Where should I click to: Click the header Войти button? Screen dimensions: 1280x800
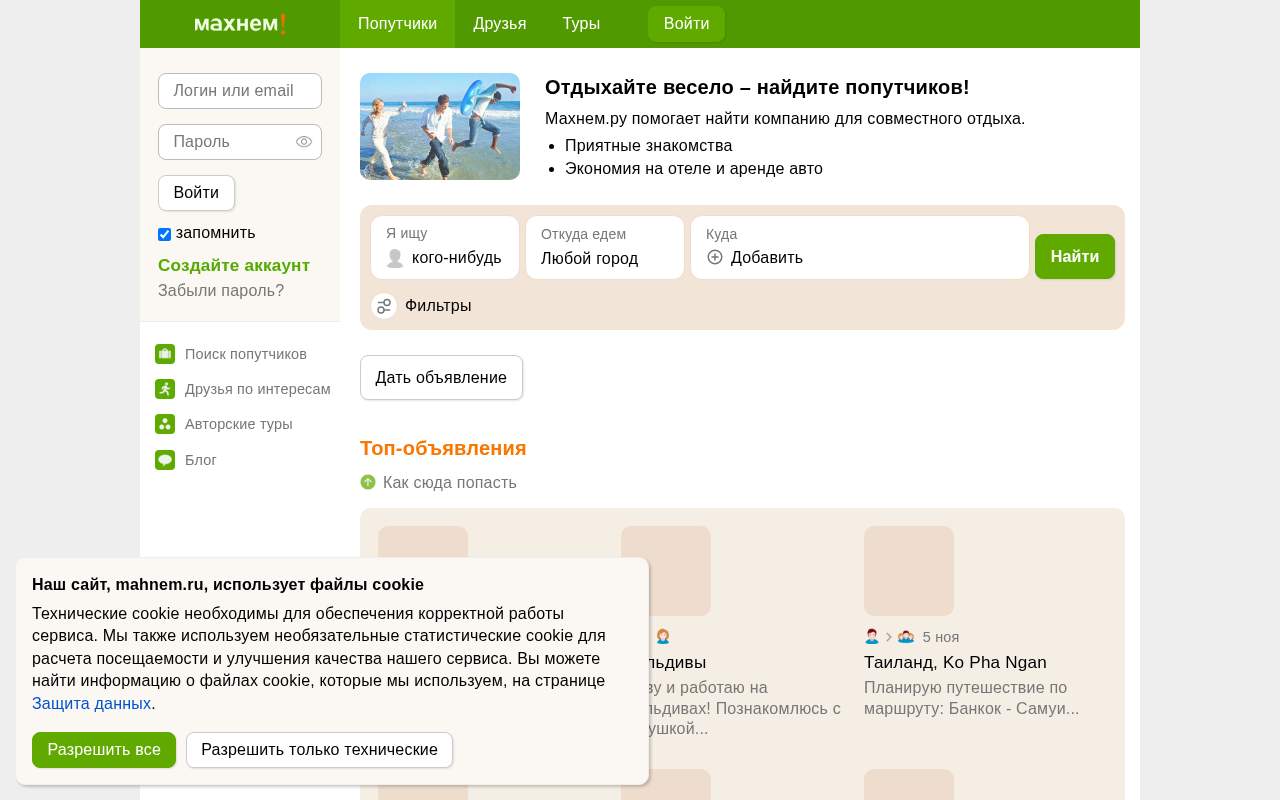(x=686, y=24)
